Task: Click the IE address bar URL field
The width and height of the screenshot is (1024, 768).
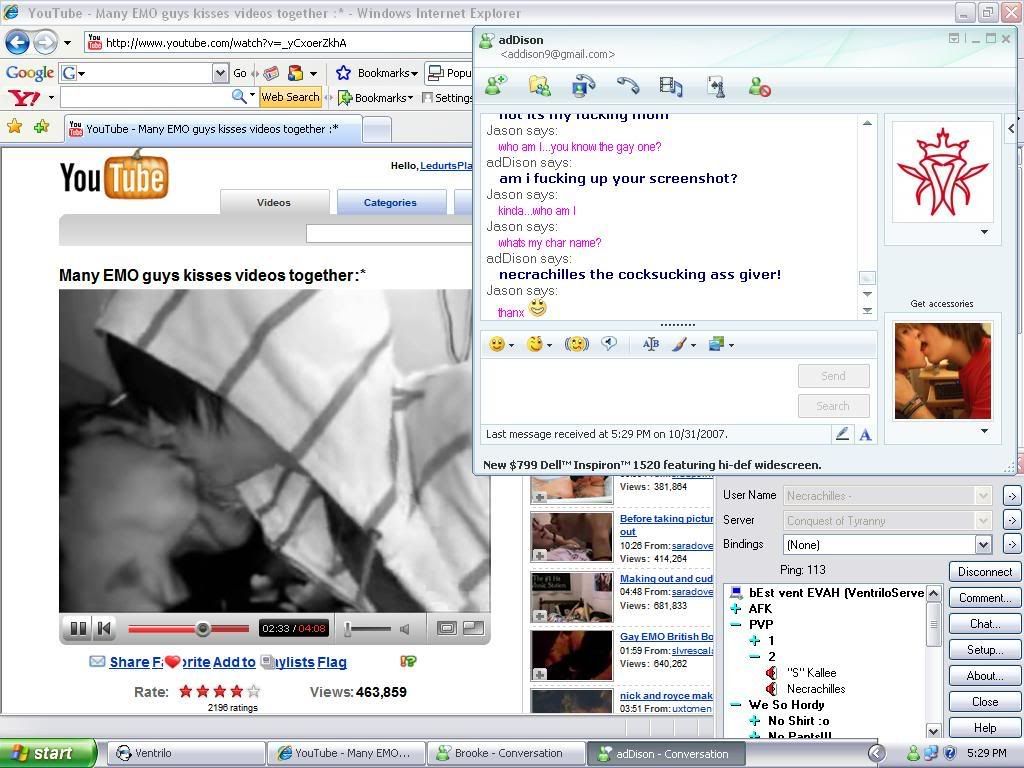Action: 280,43
